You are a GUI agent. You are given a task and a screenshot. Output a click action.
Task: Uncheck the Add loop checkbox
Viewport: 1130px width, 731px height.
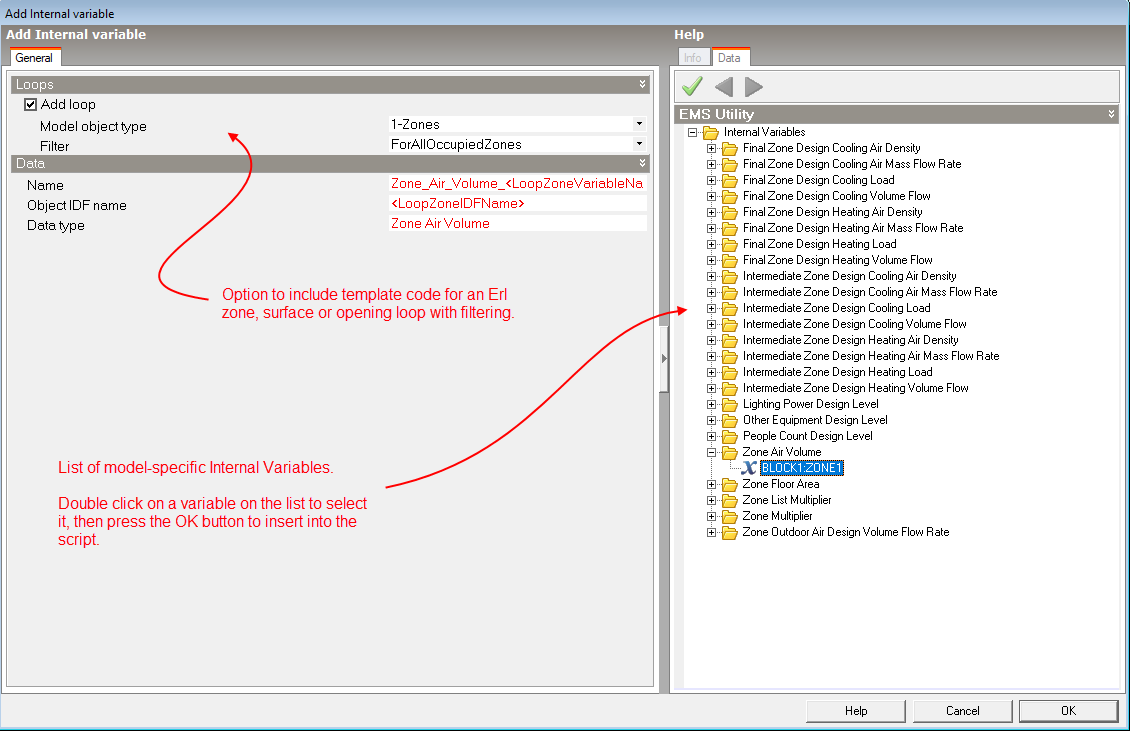pyautogui.click(x=30, y=104)
